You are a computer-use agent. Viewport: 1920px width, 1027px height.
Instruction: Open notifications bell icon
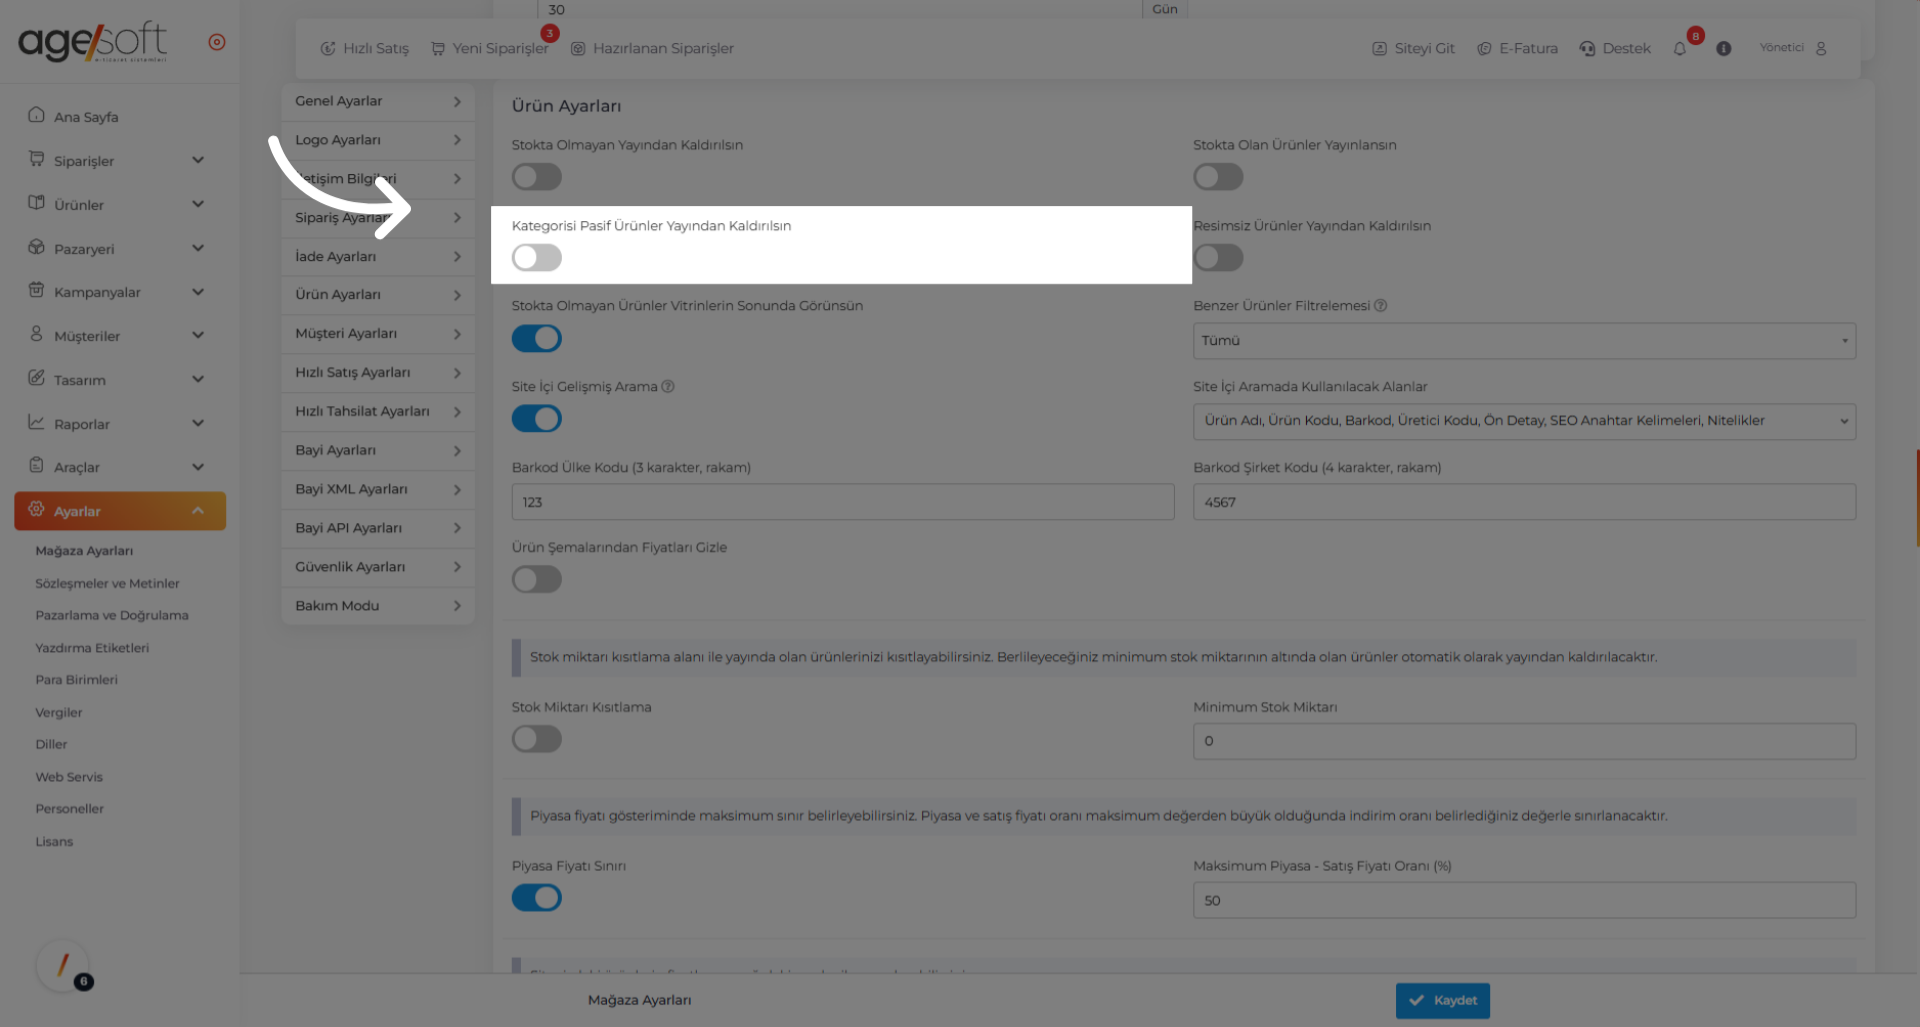[x=1680, y=49]
